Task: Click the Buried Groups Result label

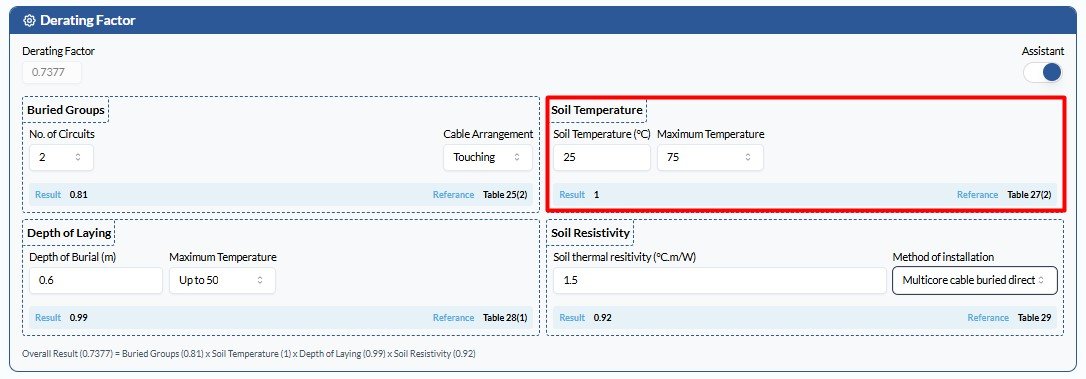Action: [48, 195]
